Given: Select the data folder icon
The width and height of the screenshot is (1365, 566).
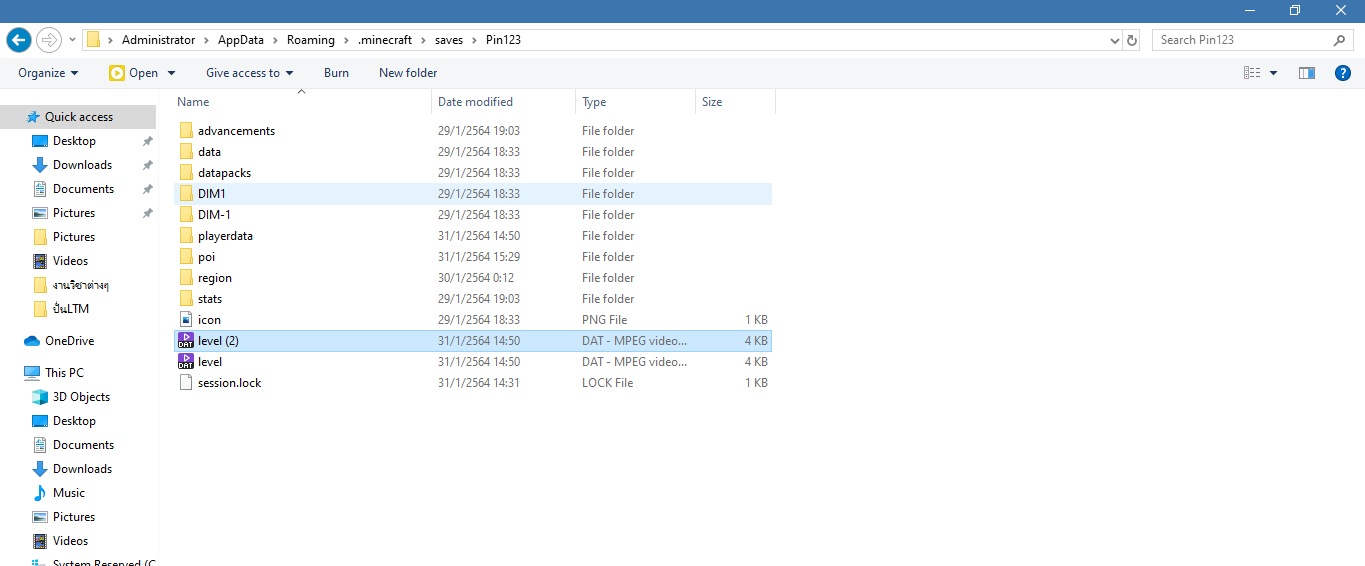Looking at the screenshot, I should click(186, 152).
